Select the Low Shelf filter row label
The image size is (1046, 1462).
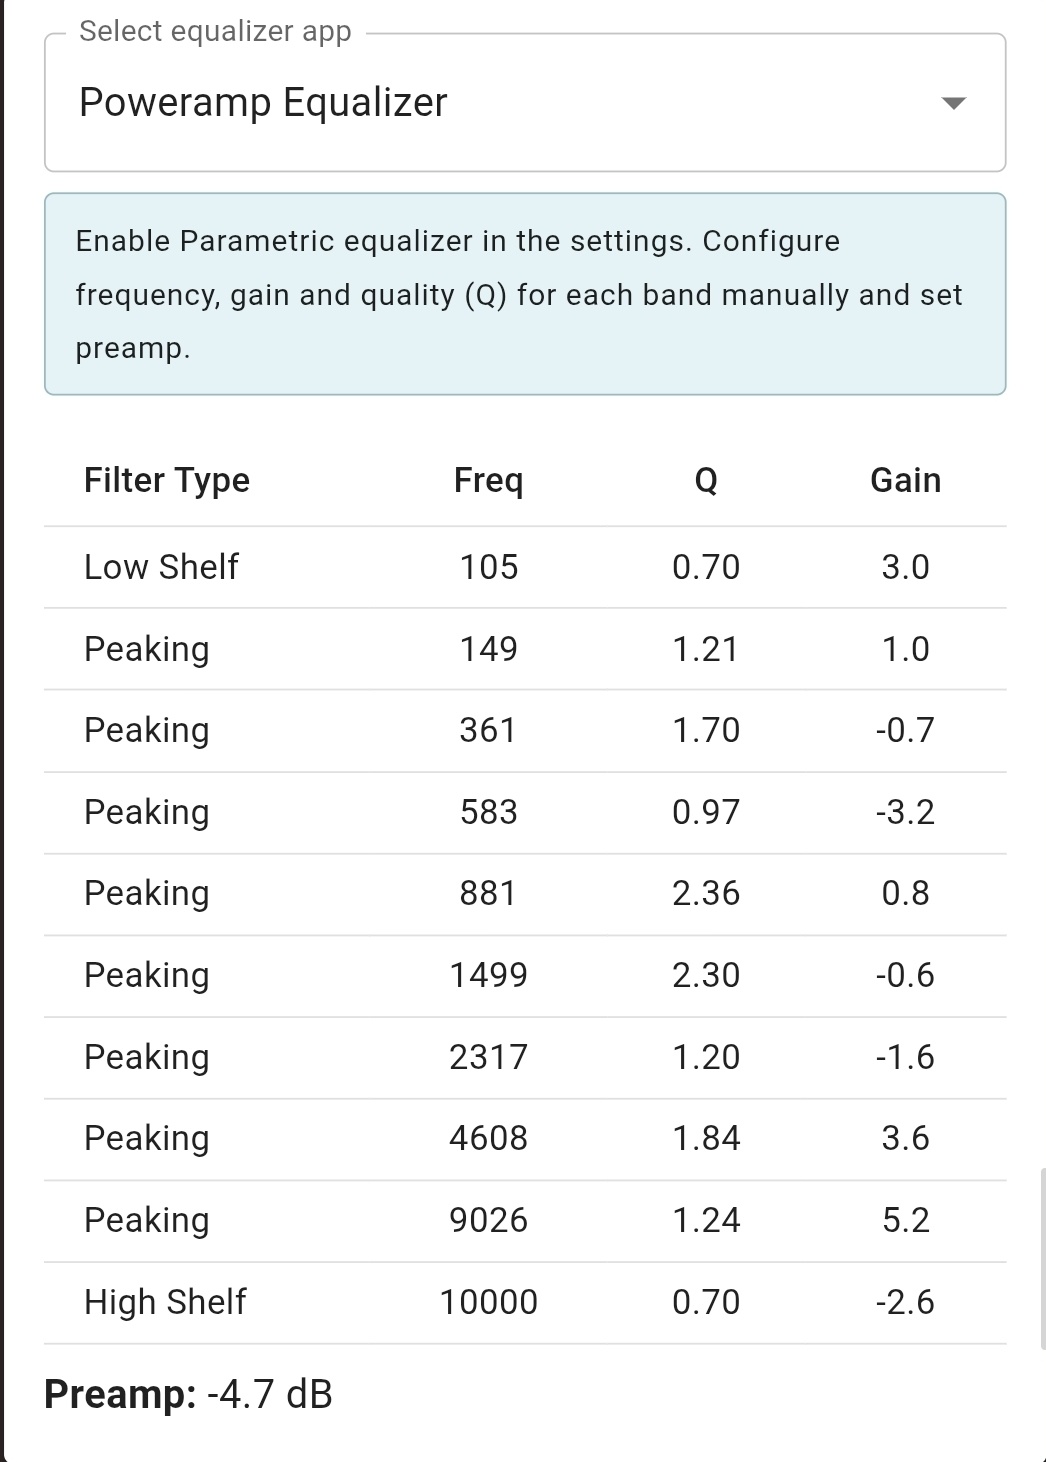click(161, 567)
